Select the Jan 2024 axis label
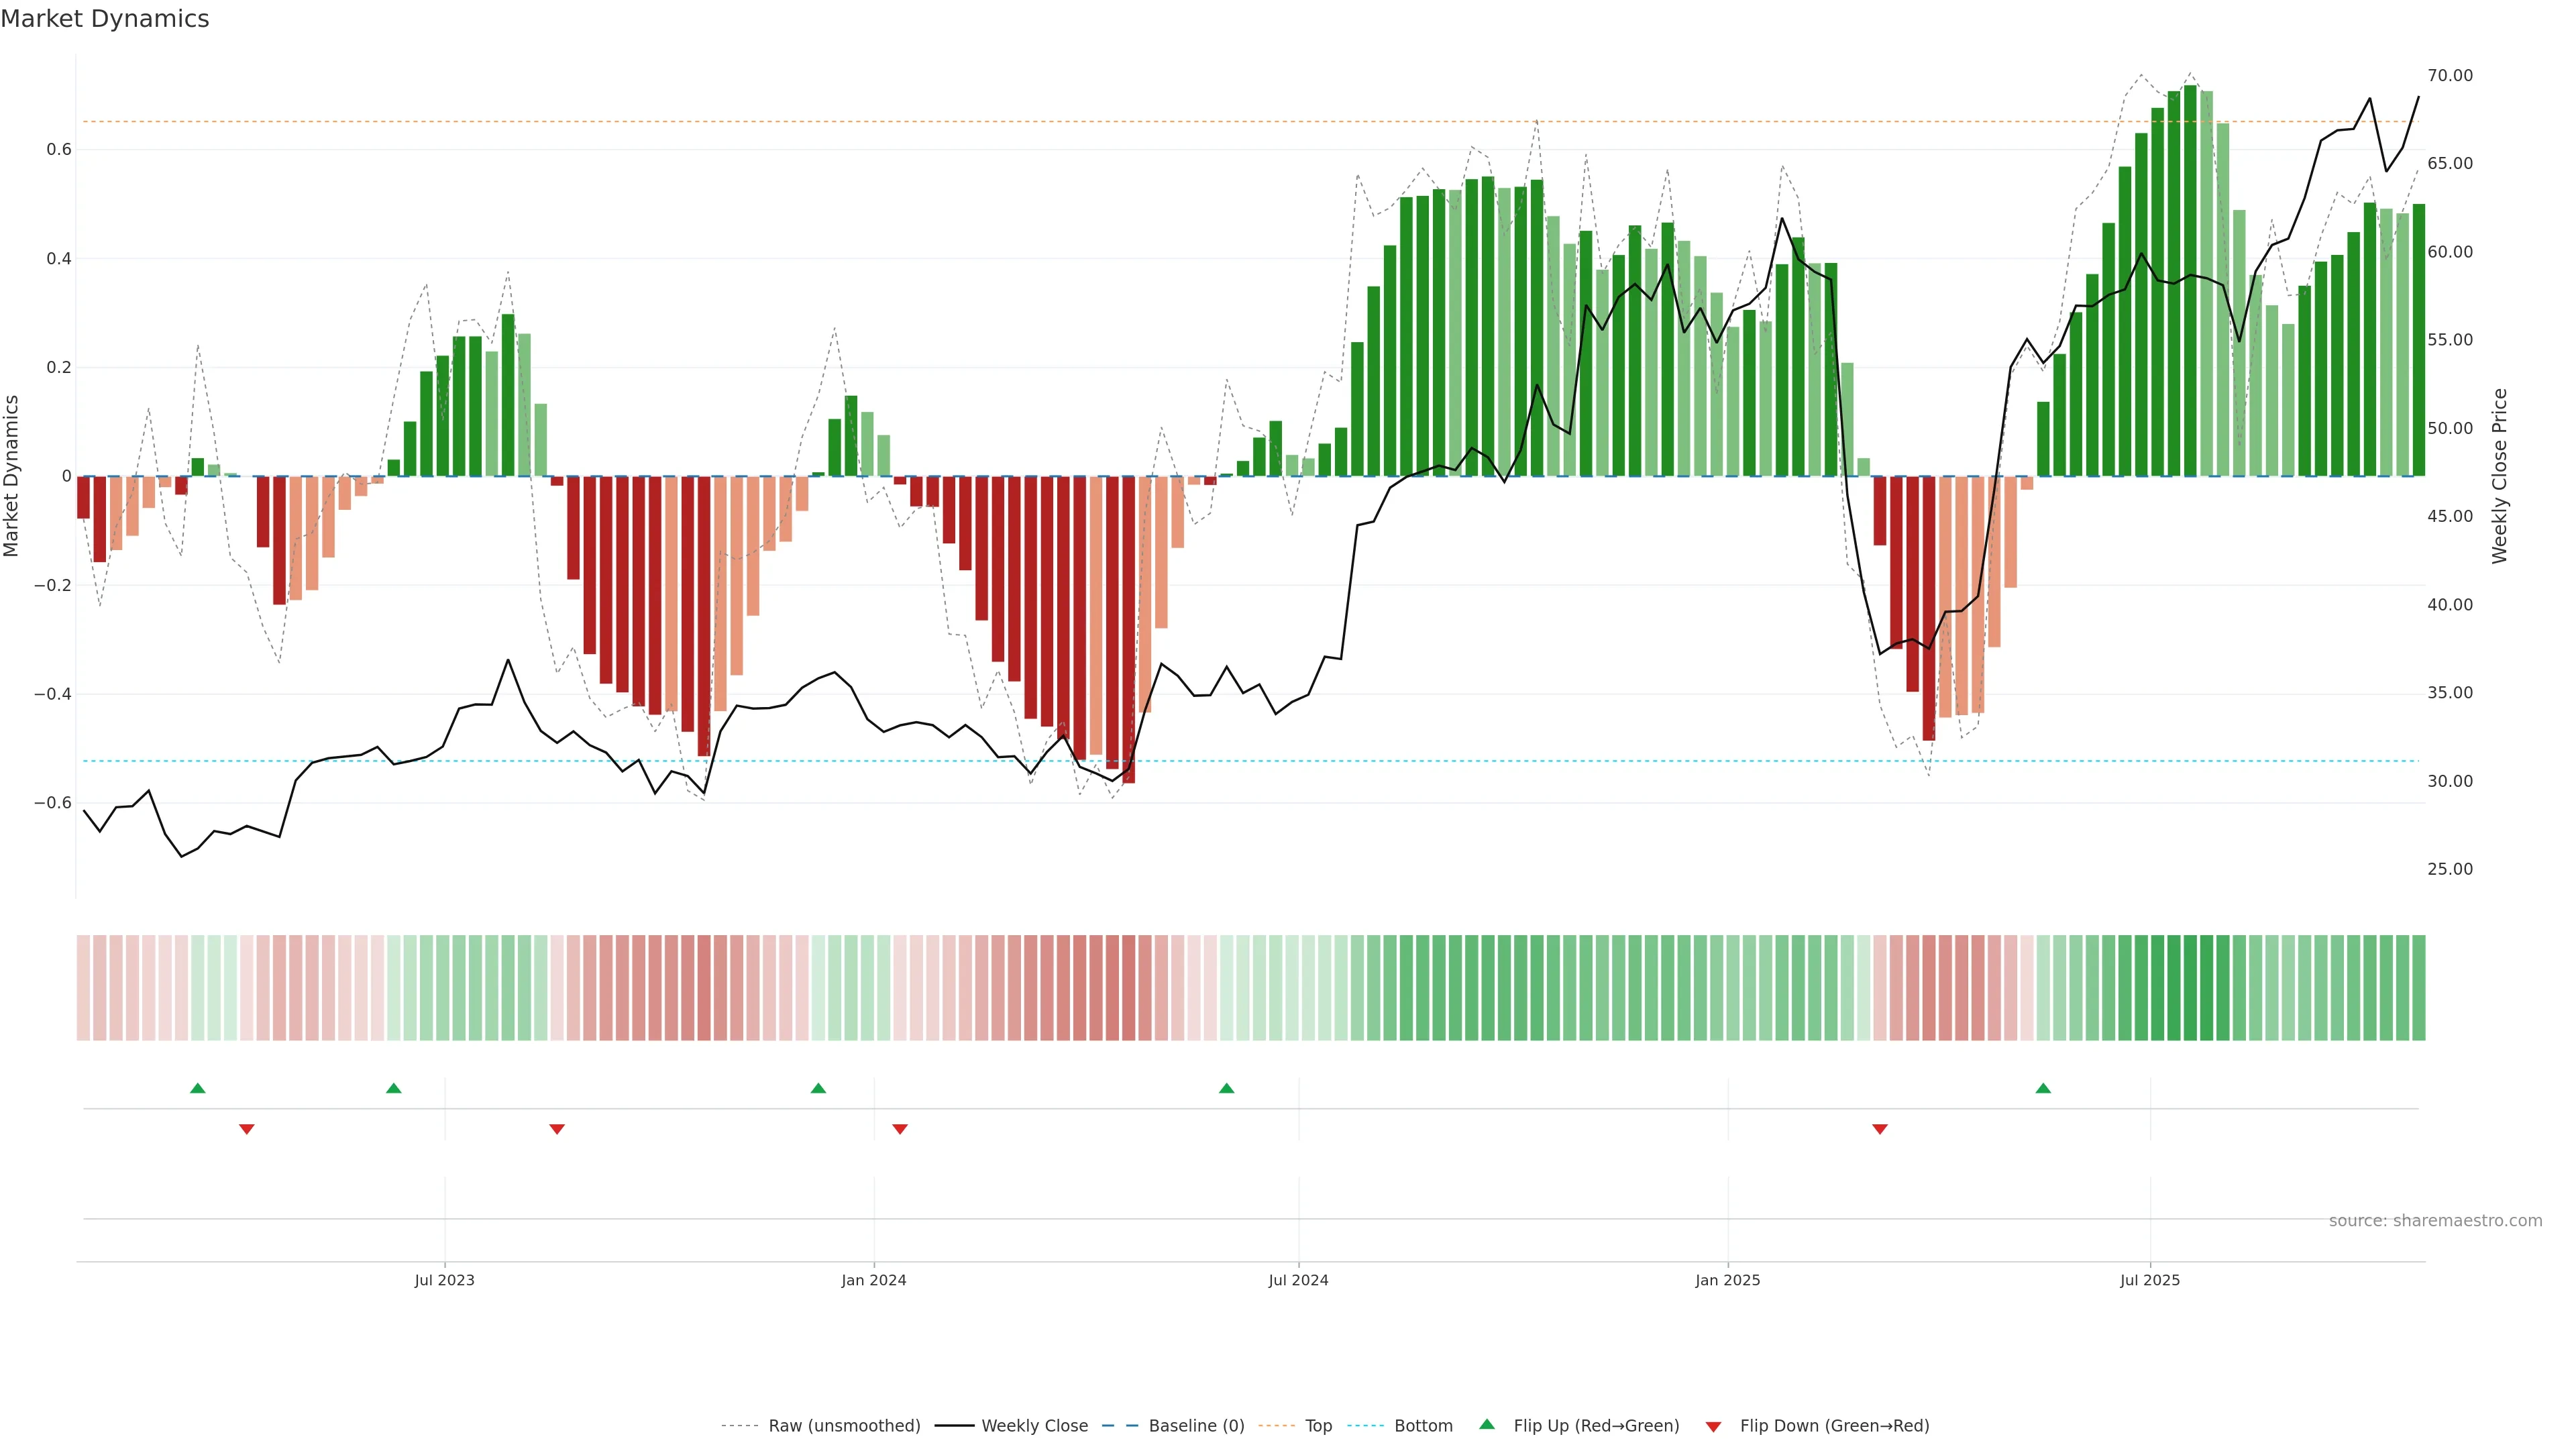This screenshot has height=1449, width=2576. pyautogui.click(x=873, y=1280)
